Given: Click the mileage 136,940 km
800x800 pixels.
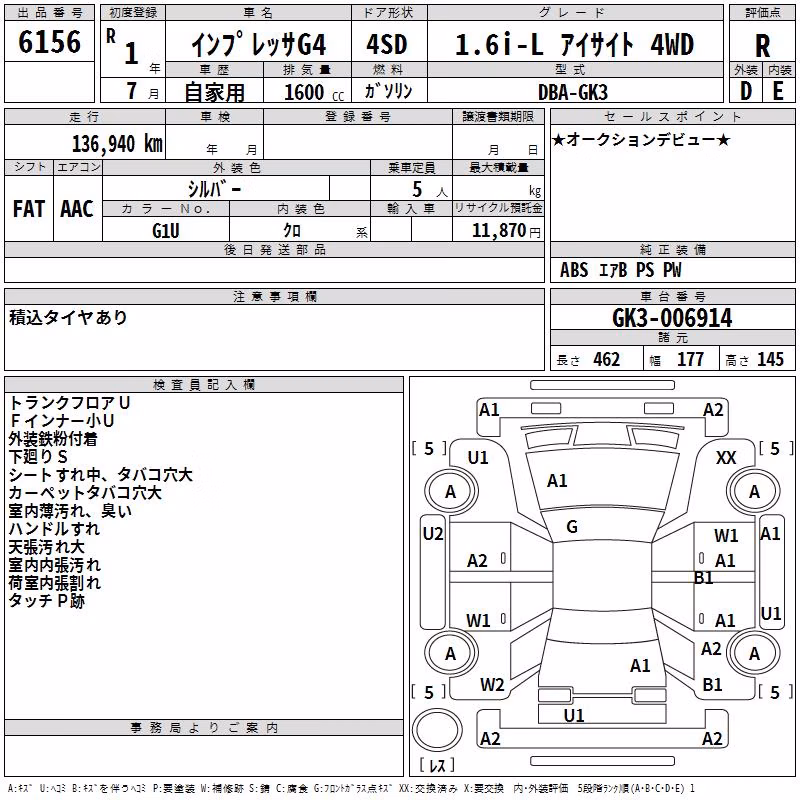Looking at the screenshot, I should (117, 144).
